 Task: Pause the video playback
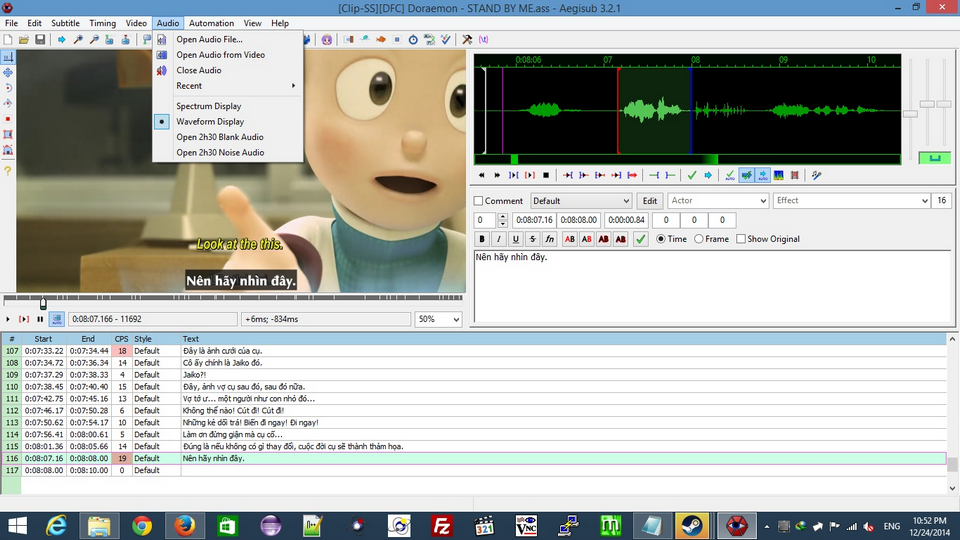point(40,319)
